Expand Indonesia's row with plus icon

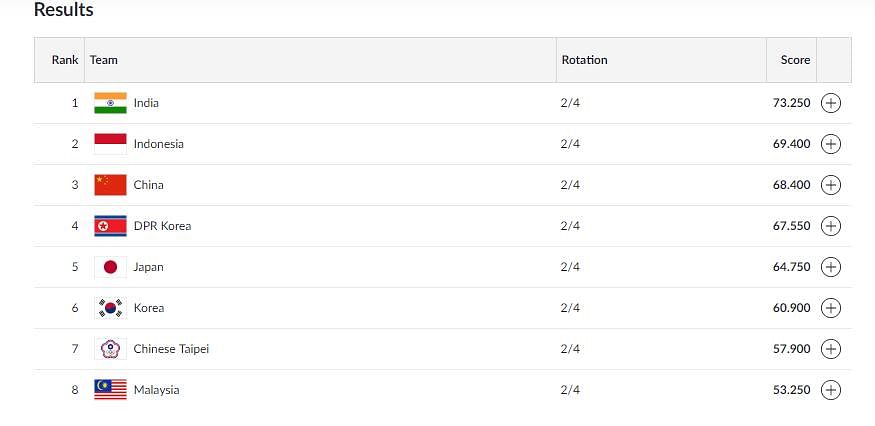(x=830, y=144)
